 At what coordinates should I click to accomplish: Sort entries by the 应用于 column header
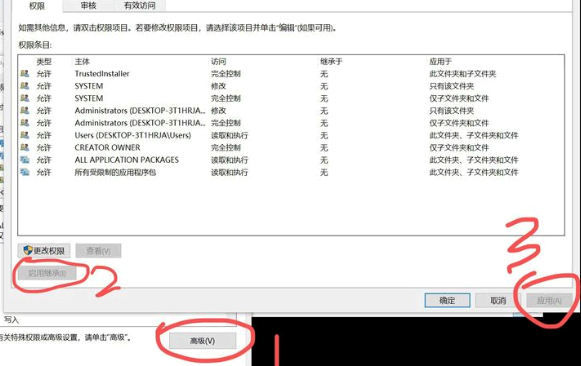[440, 61]
